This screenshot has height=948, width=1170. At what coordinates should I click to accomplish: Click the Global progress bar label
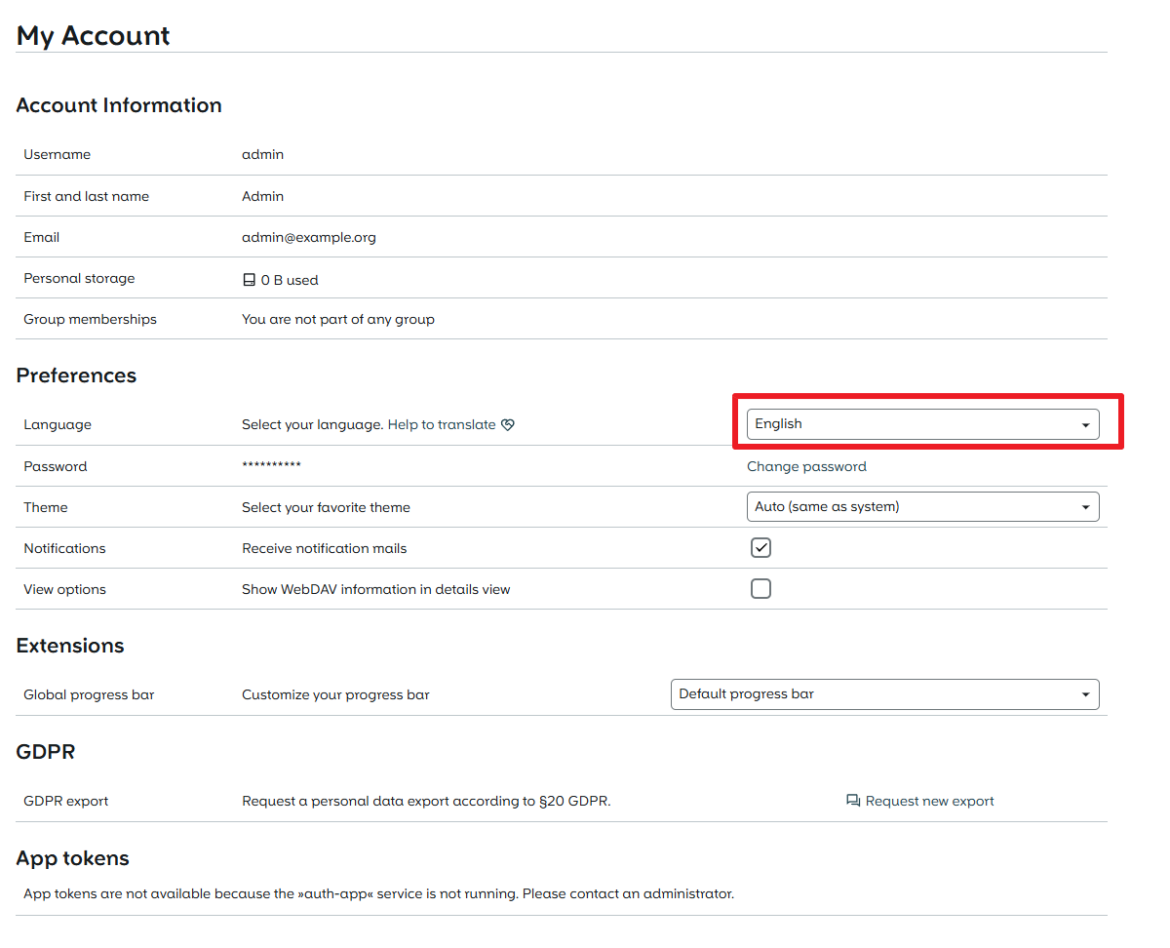89,695
